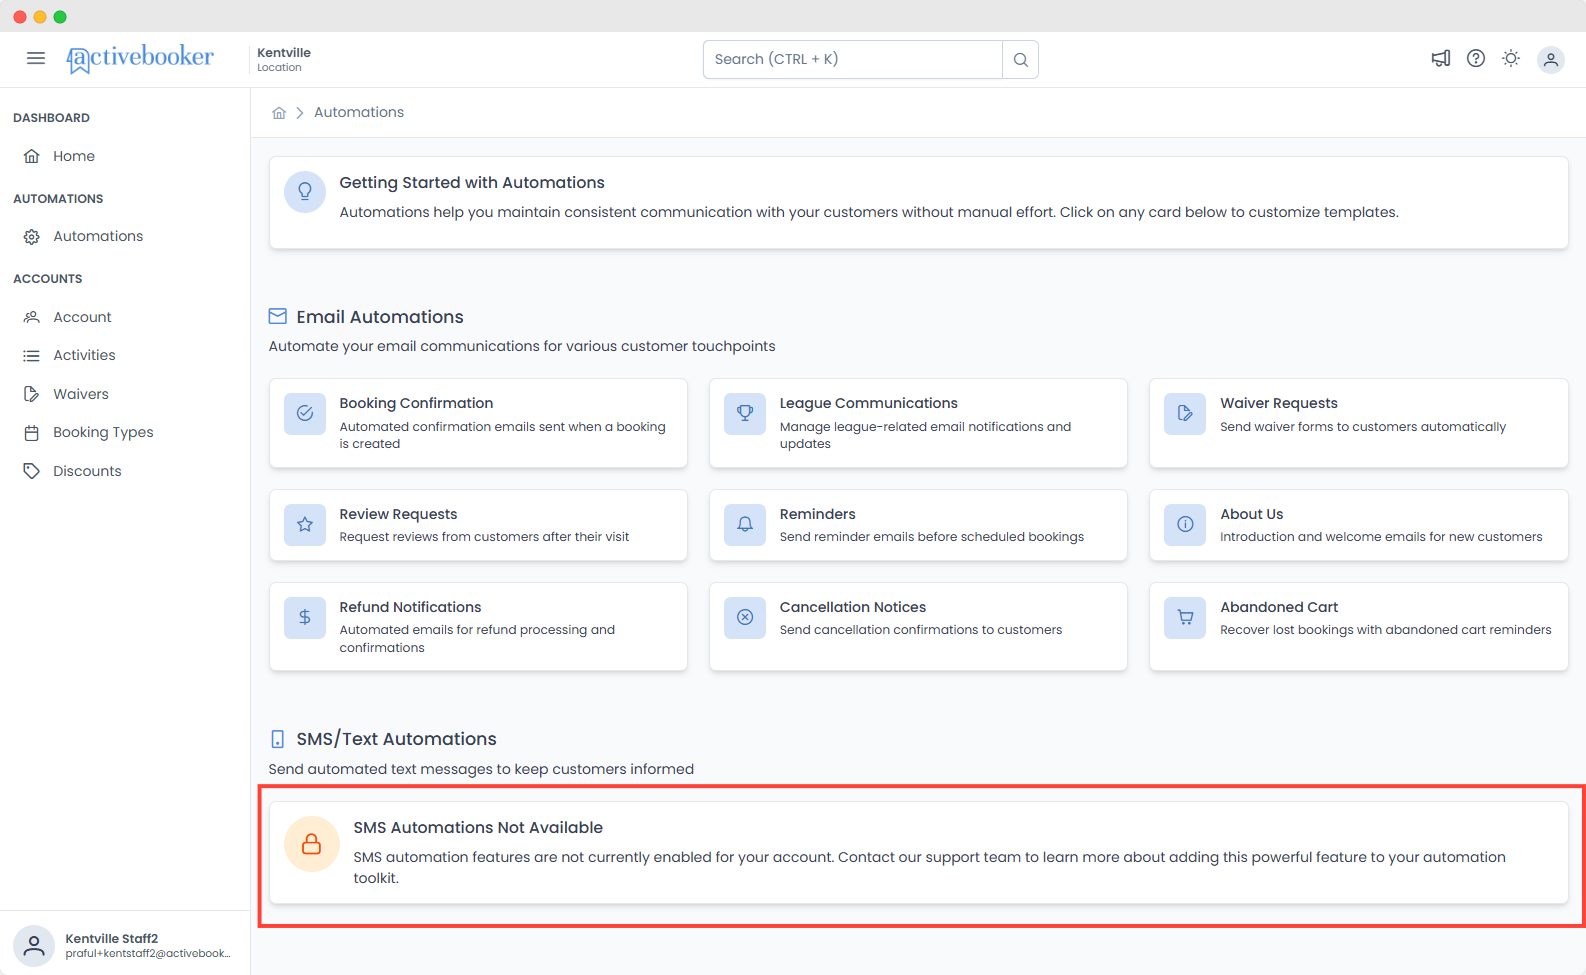Click the Home house icon in sidebar
The image size is (1586, 975).
tap(32, 156)
